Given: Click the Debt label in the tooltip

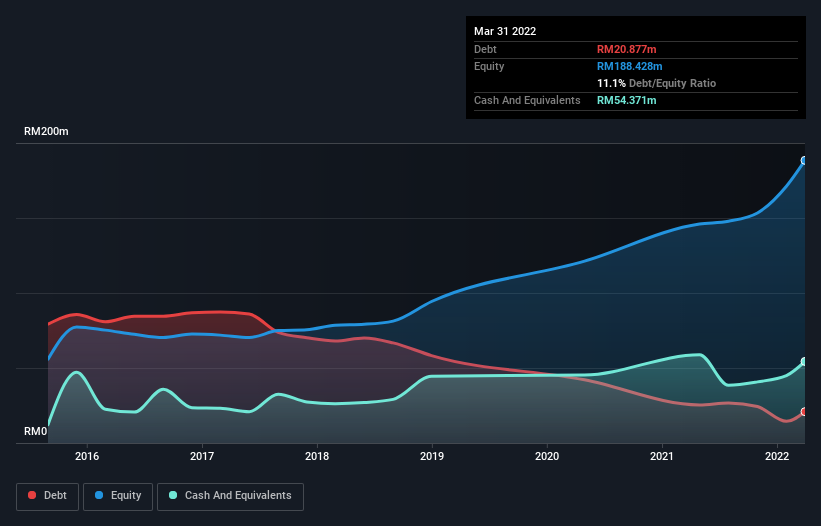Looking at the screenshot, I should 485,49.
